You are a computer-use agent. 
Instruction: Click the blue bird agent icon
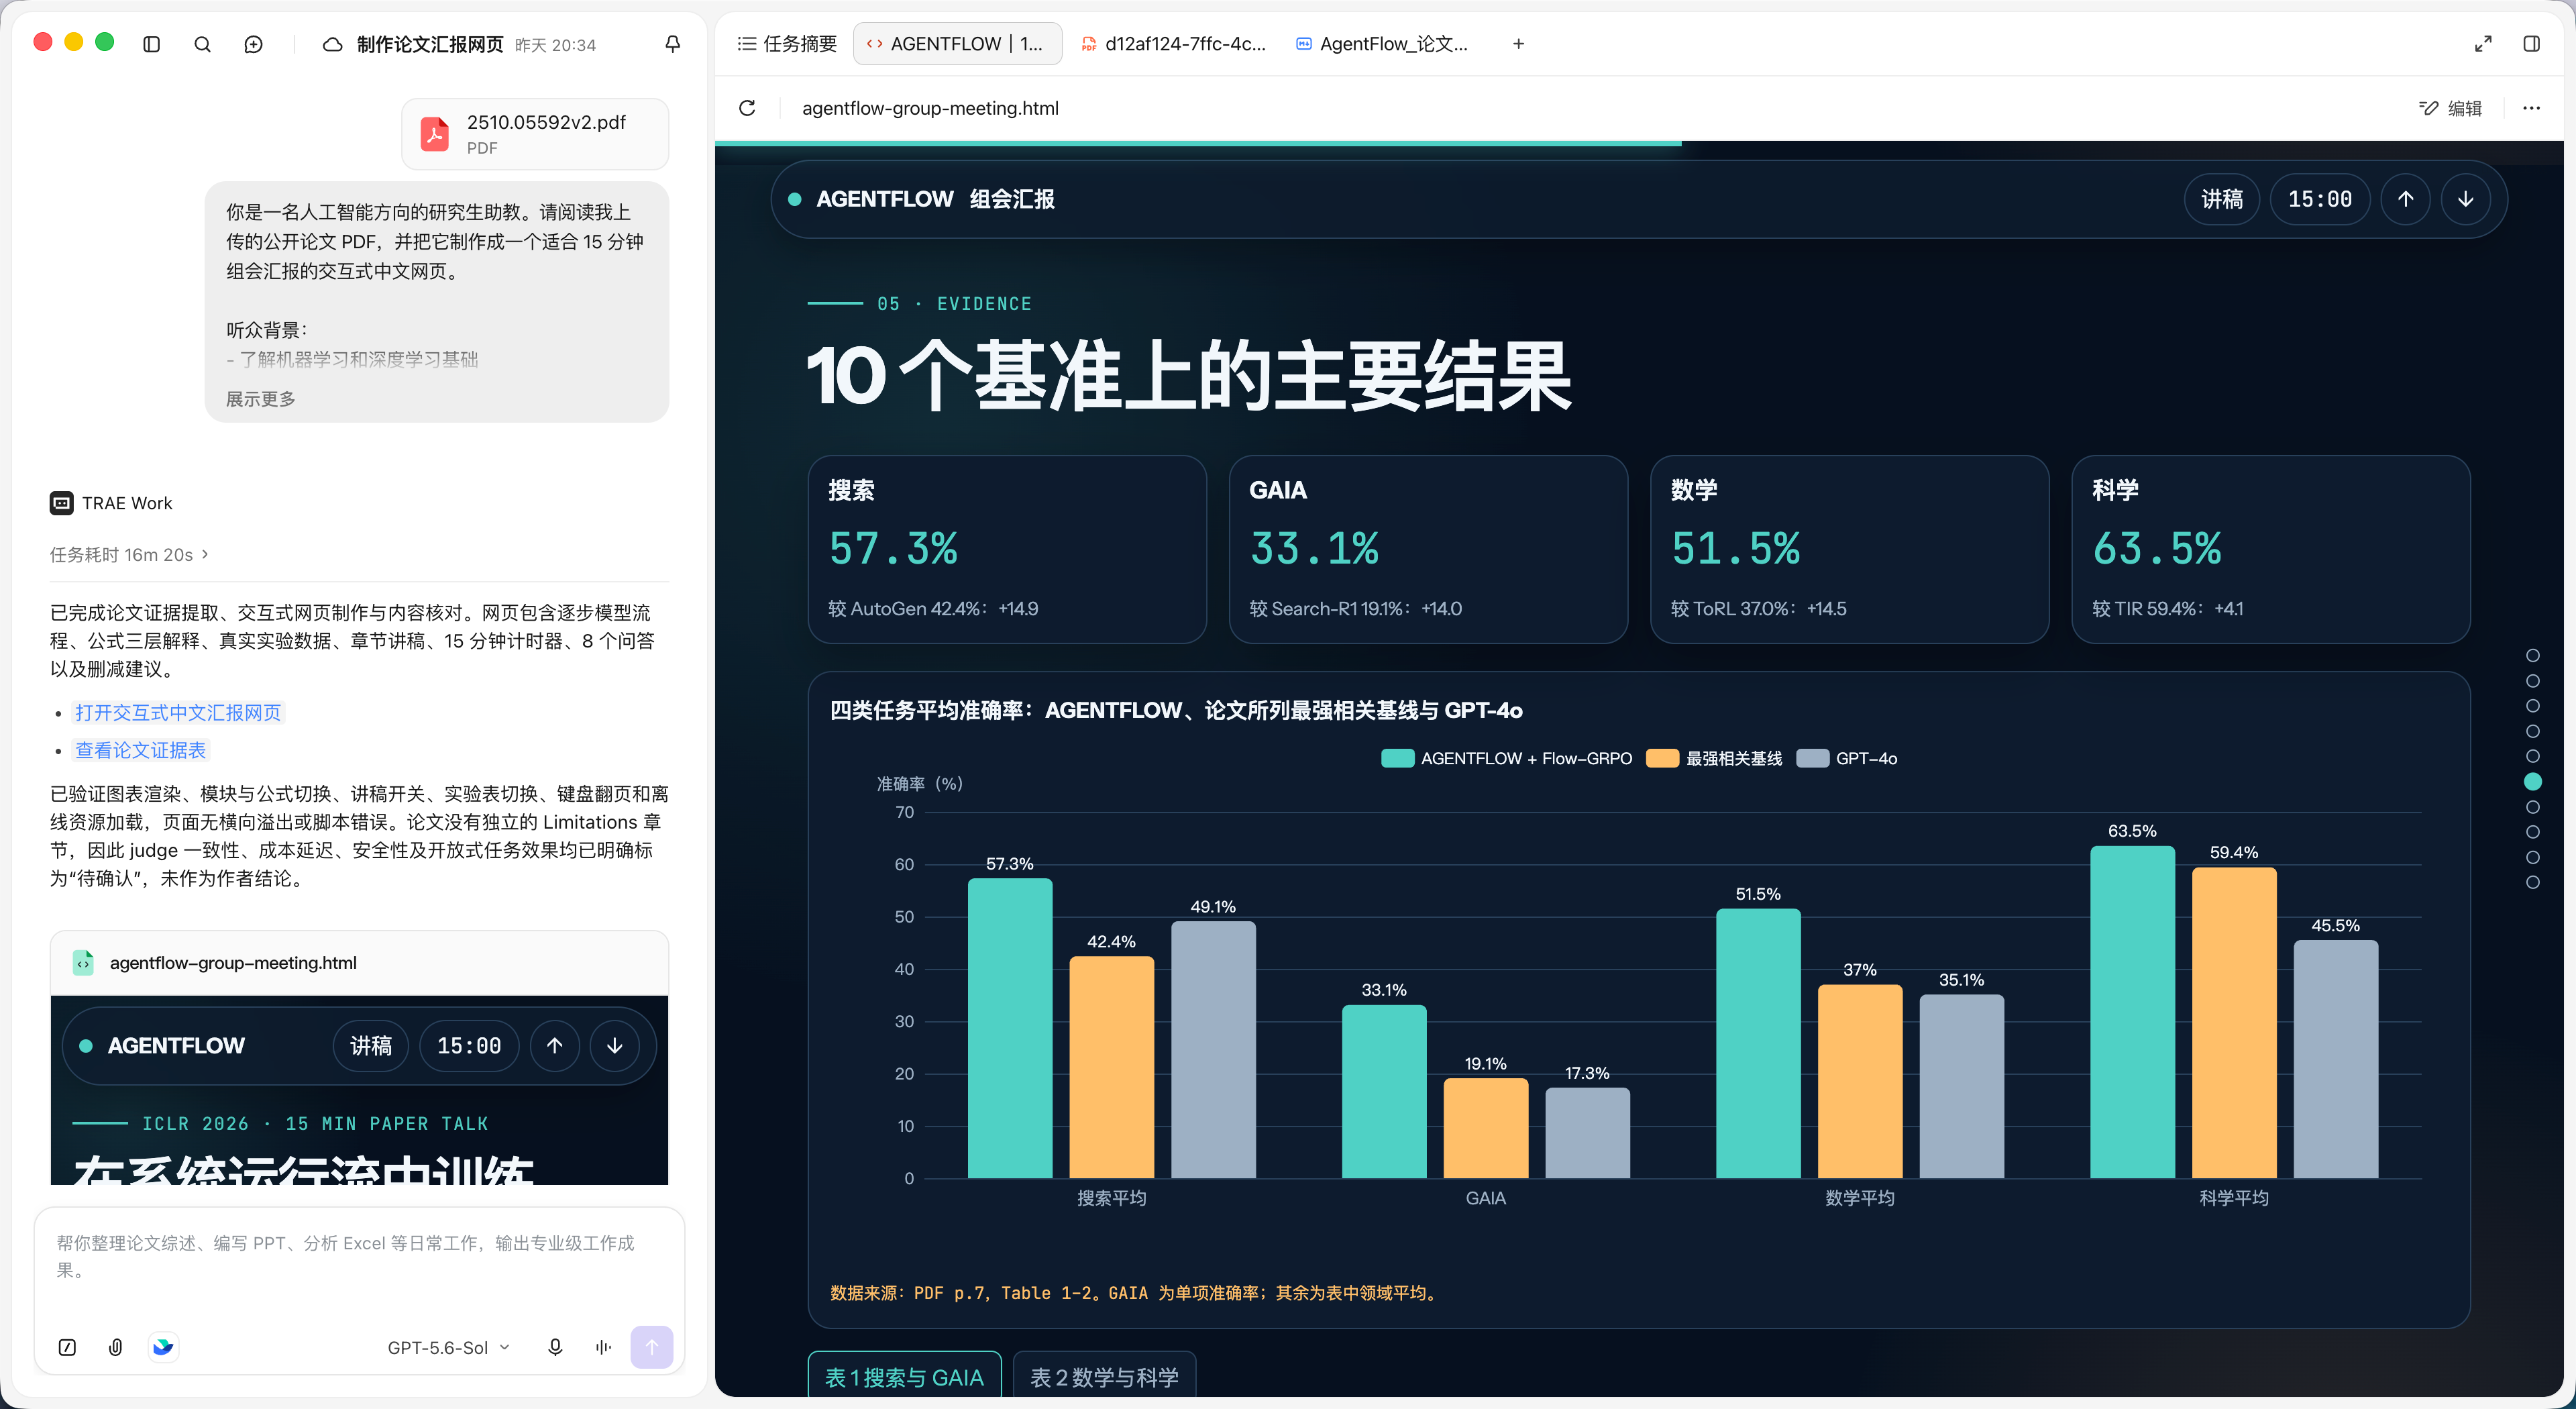tap(163, 1347)
